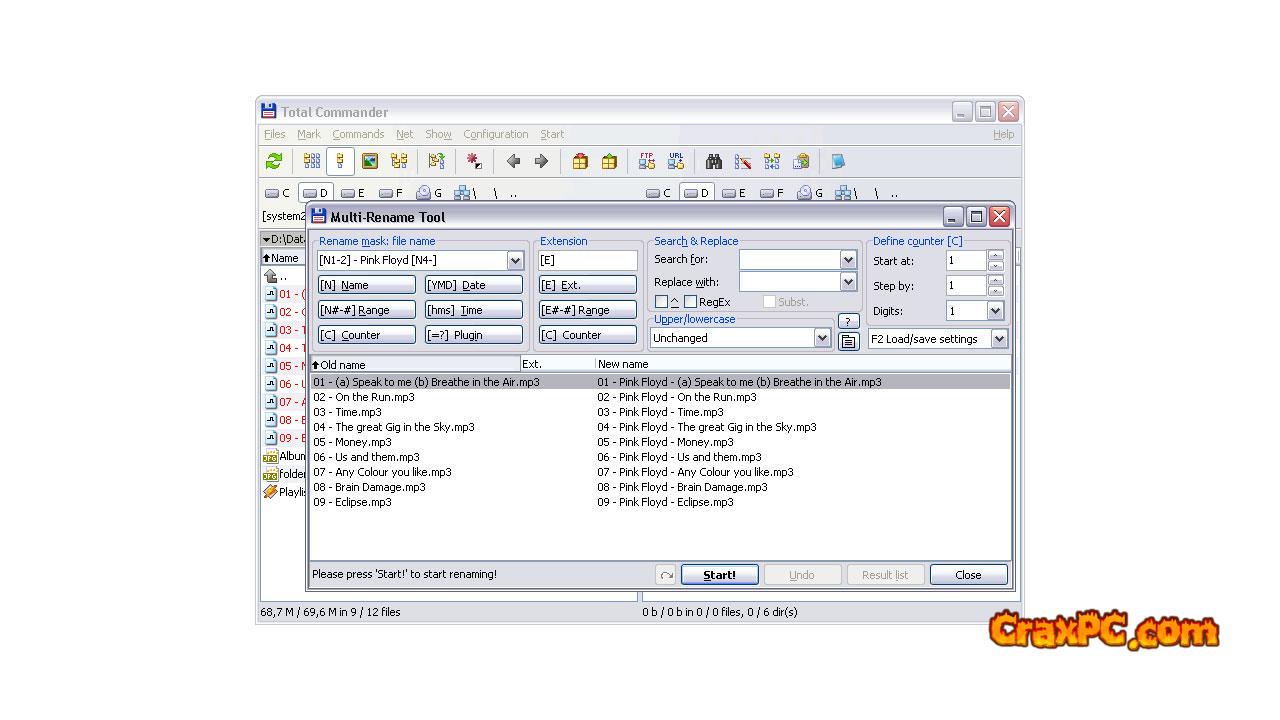
Task: Click the [hms] Time button
Action: (x=474, y=310)
